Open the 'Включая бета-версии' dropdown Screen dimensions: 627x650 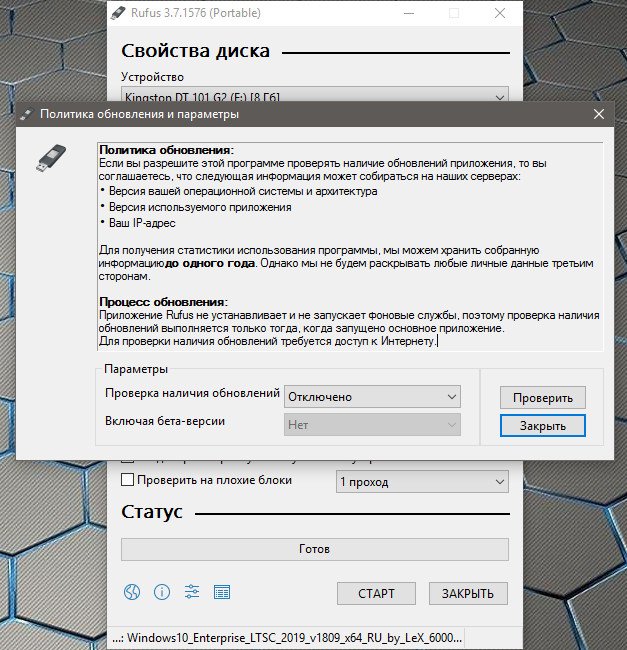(x=372, y=425)
